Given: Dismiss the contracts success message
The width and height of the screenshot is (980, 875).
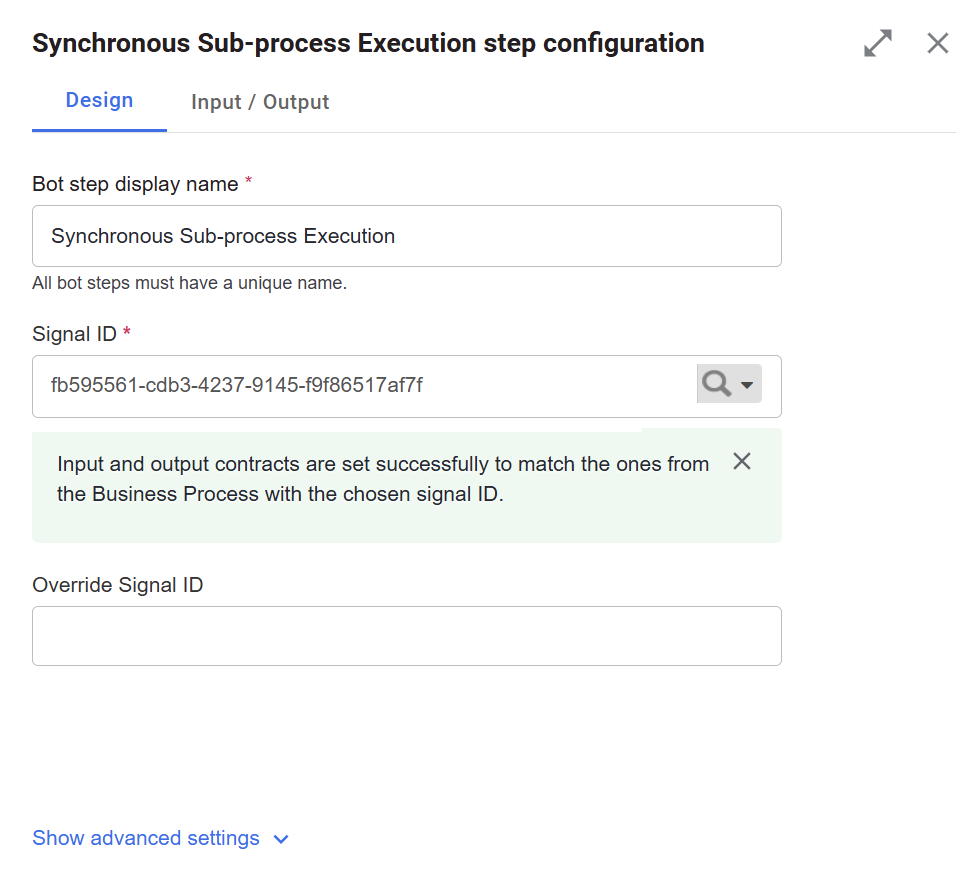Looking at the screenshot, I should click(x=742, y=461).
